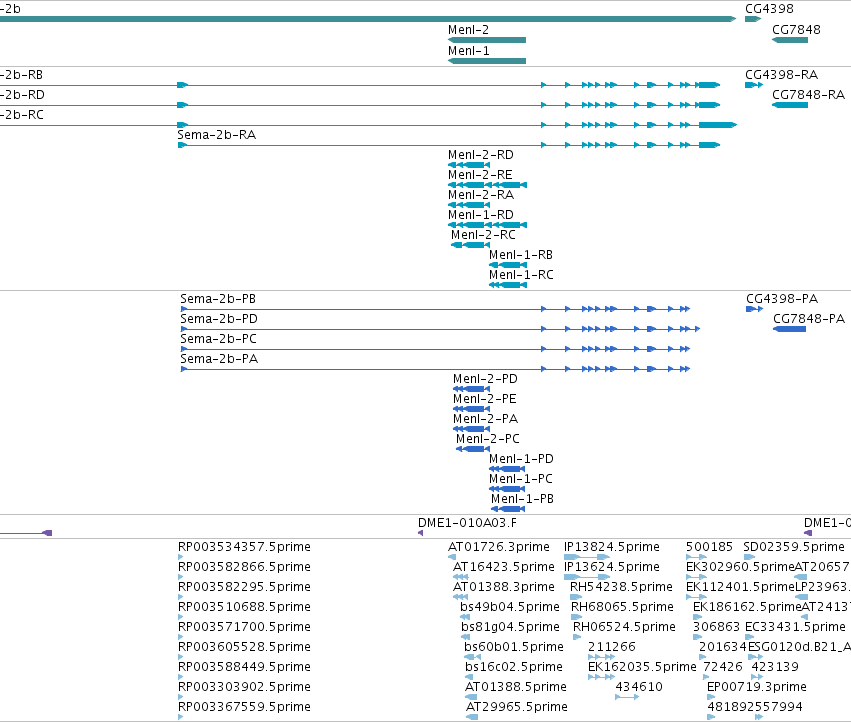This screenshot has width=851, height=722.
Task: Select the RP003605528.5prime EST label
Action: click(244, 647)
